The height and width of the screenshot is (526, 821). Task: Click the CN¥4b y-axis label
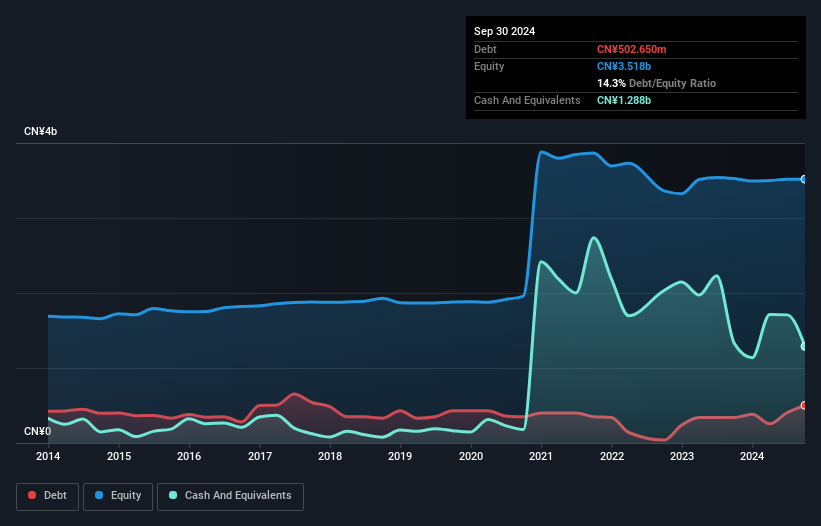click(x=40, y=131)
